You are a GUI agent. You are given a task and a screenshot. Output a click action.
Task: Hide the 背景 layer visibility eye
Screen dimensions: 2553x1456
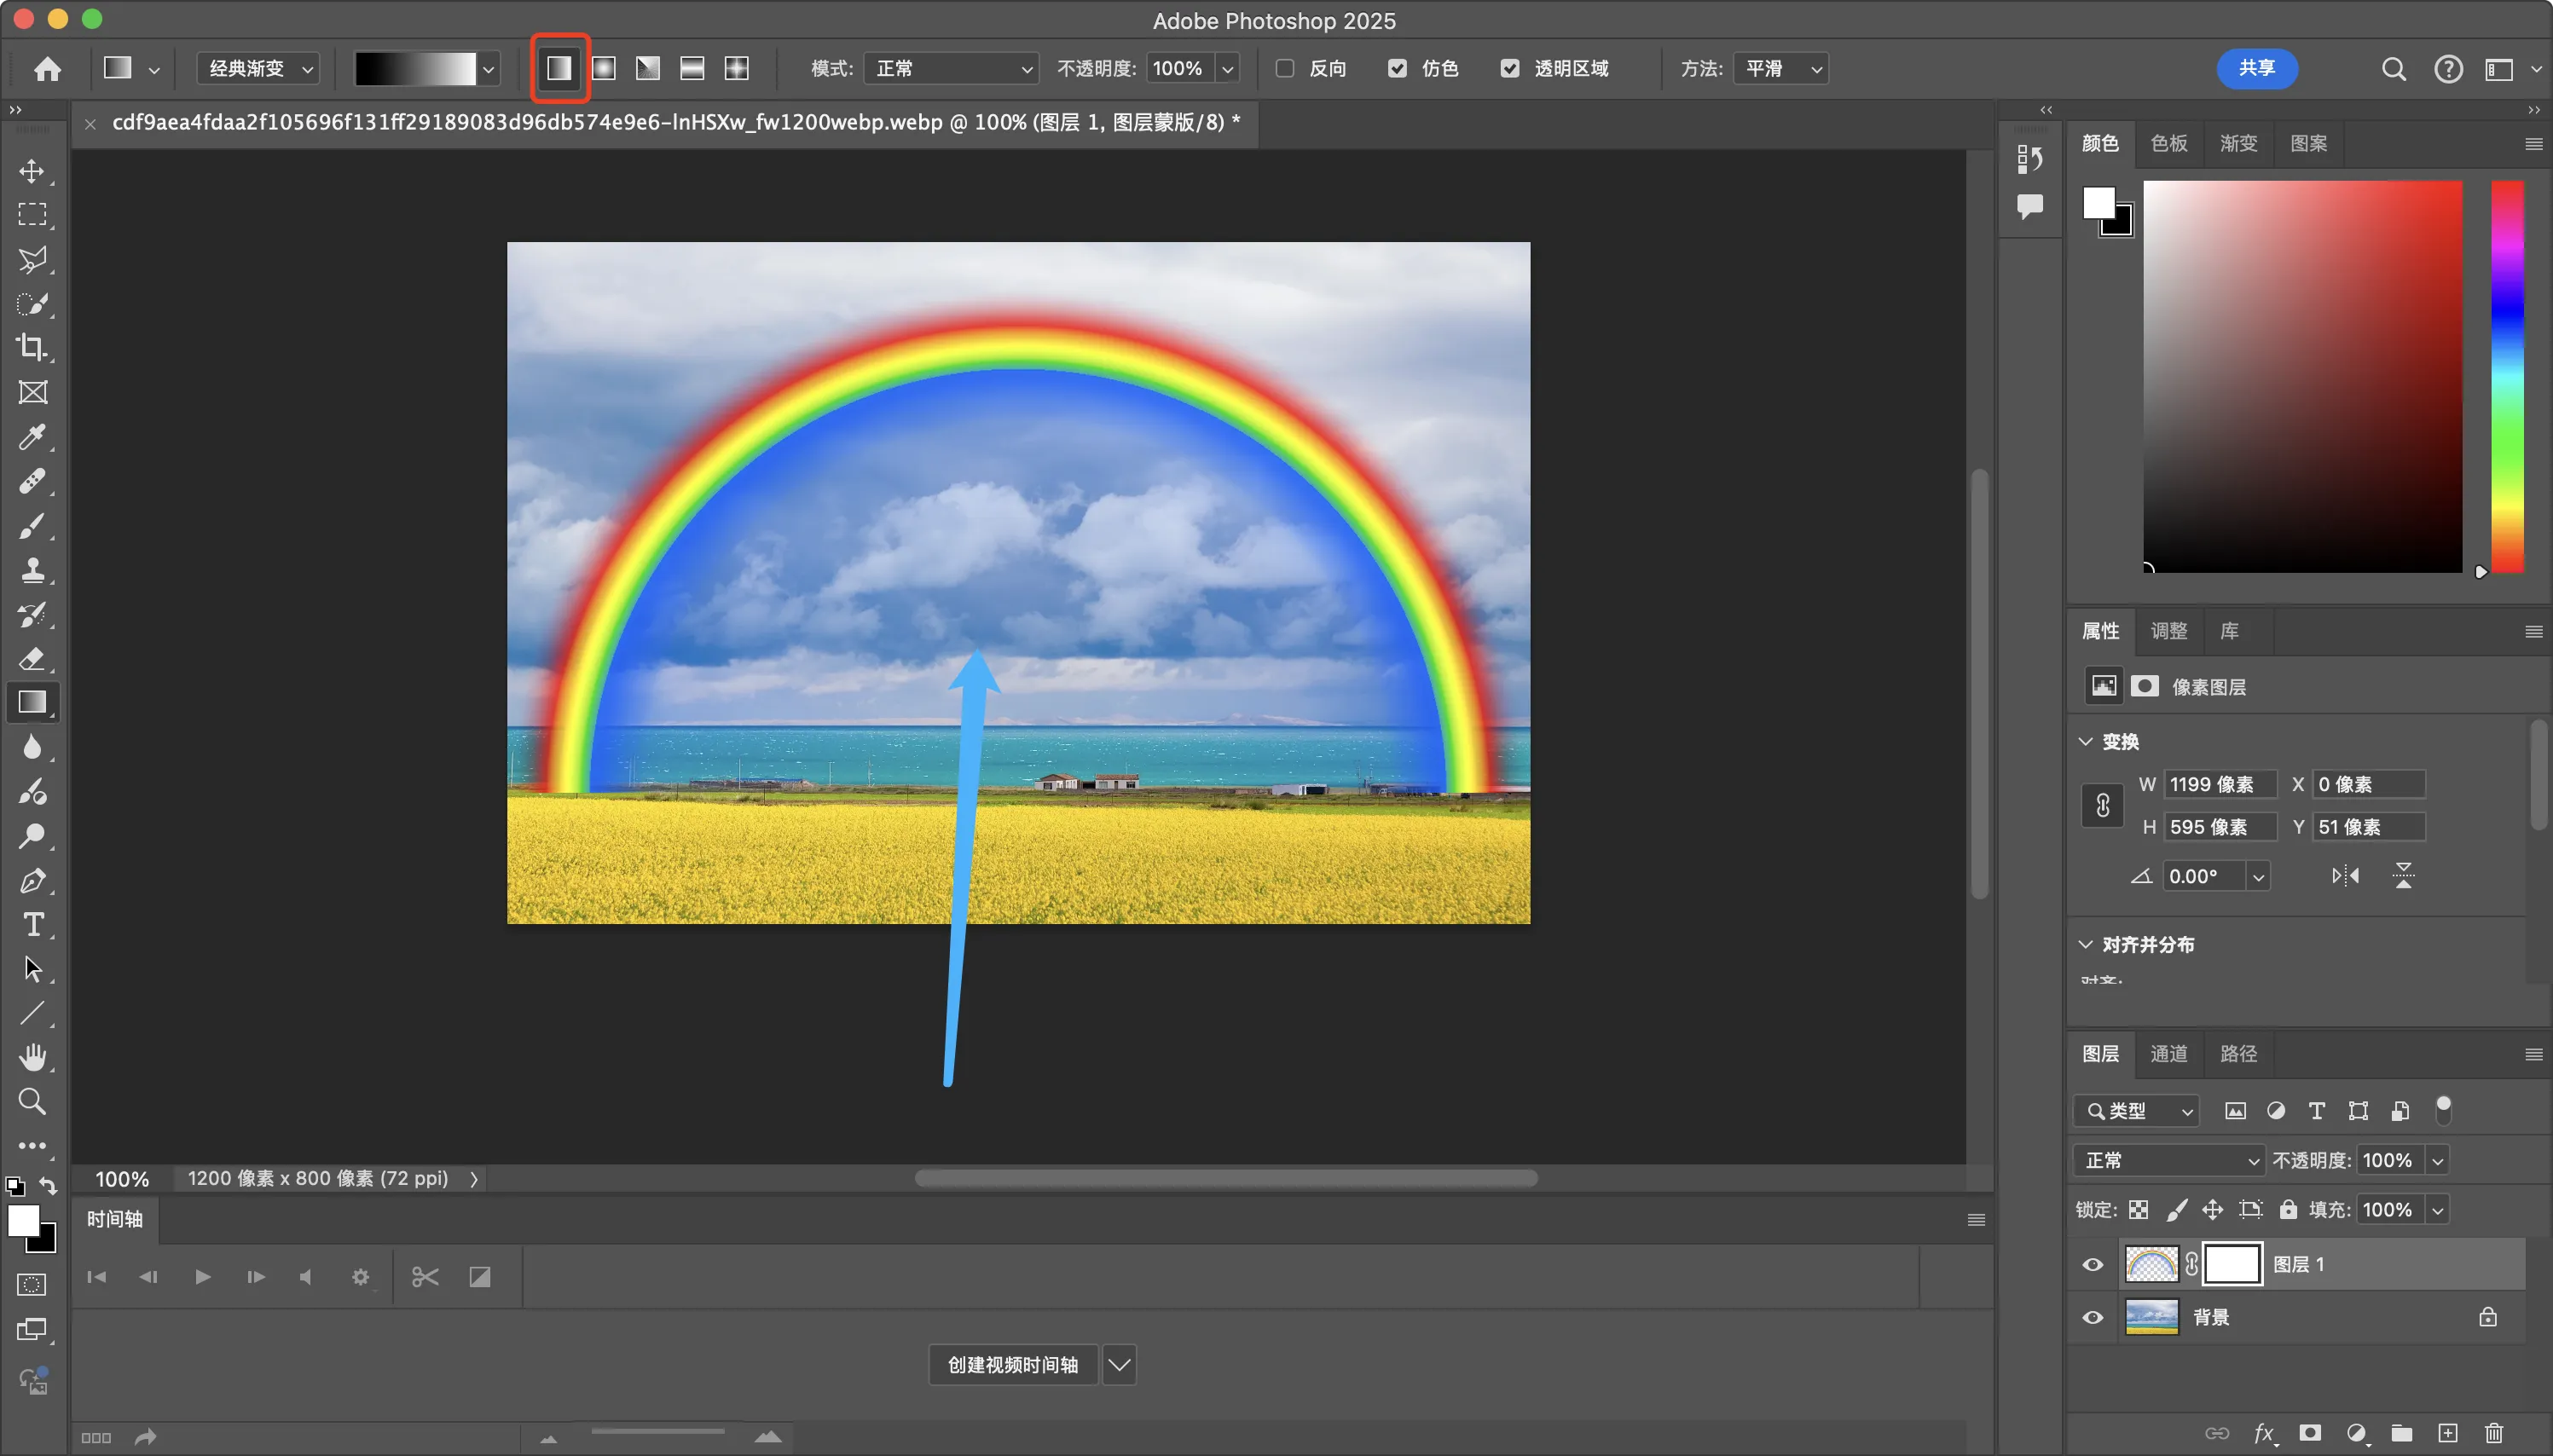tap(2092, 1317)
